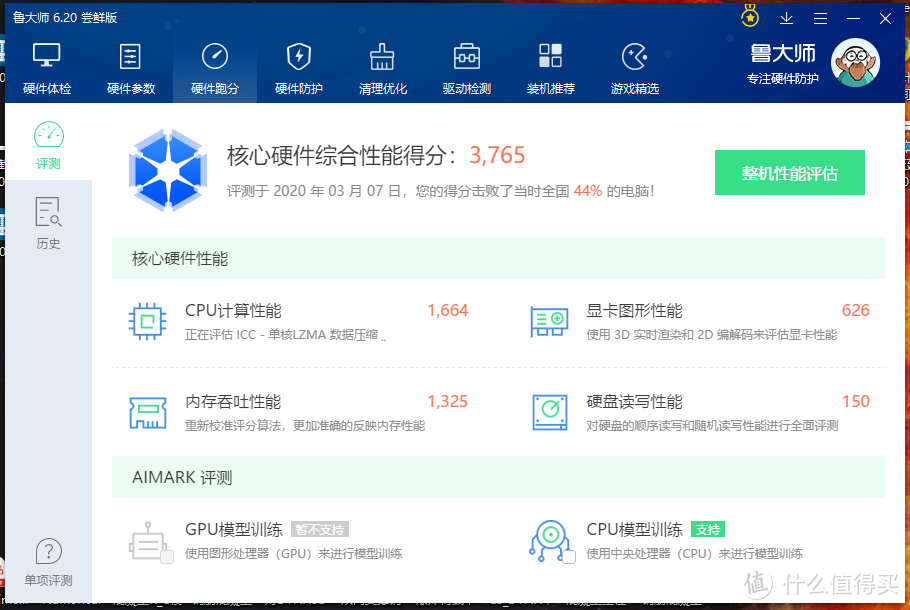Open the 硬件体检 hardware checkup tab
The height and width of the screenshot is (610, 910).
47,68
